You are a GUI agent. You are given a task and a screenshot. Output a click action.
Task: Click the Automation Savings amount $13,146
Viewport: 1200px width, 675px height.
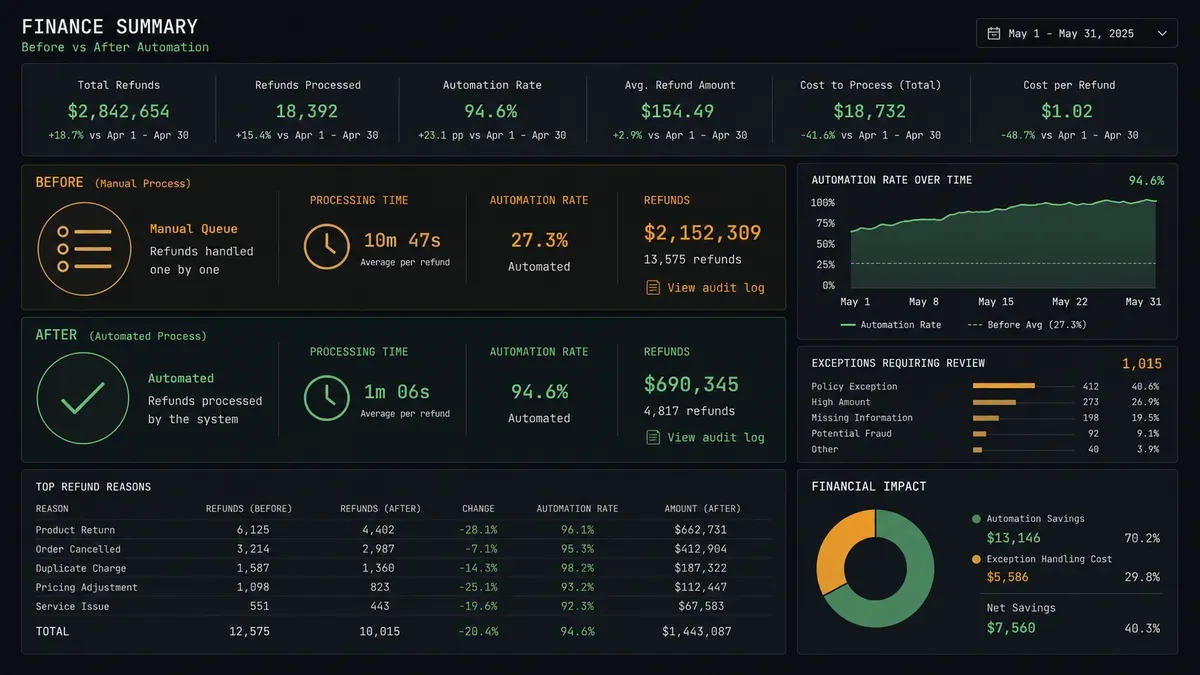coord(1014,538)
